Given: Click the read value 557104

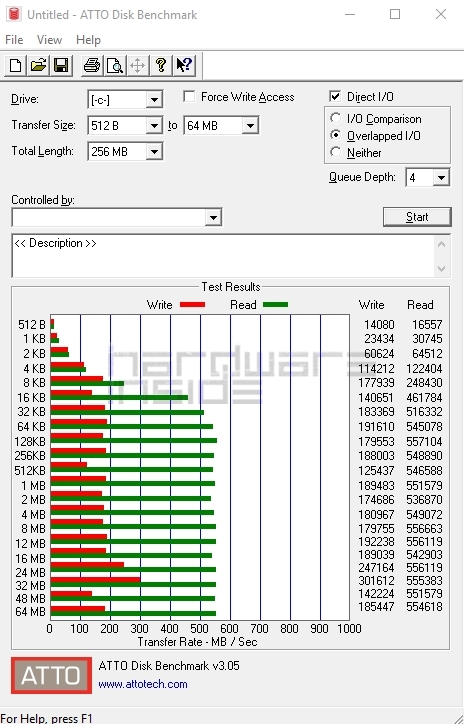Looking at the screenshot, I should [424, 441].
